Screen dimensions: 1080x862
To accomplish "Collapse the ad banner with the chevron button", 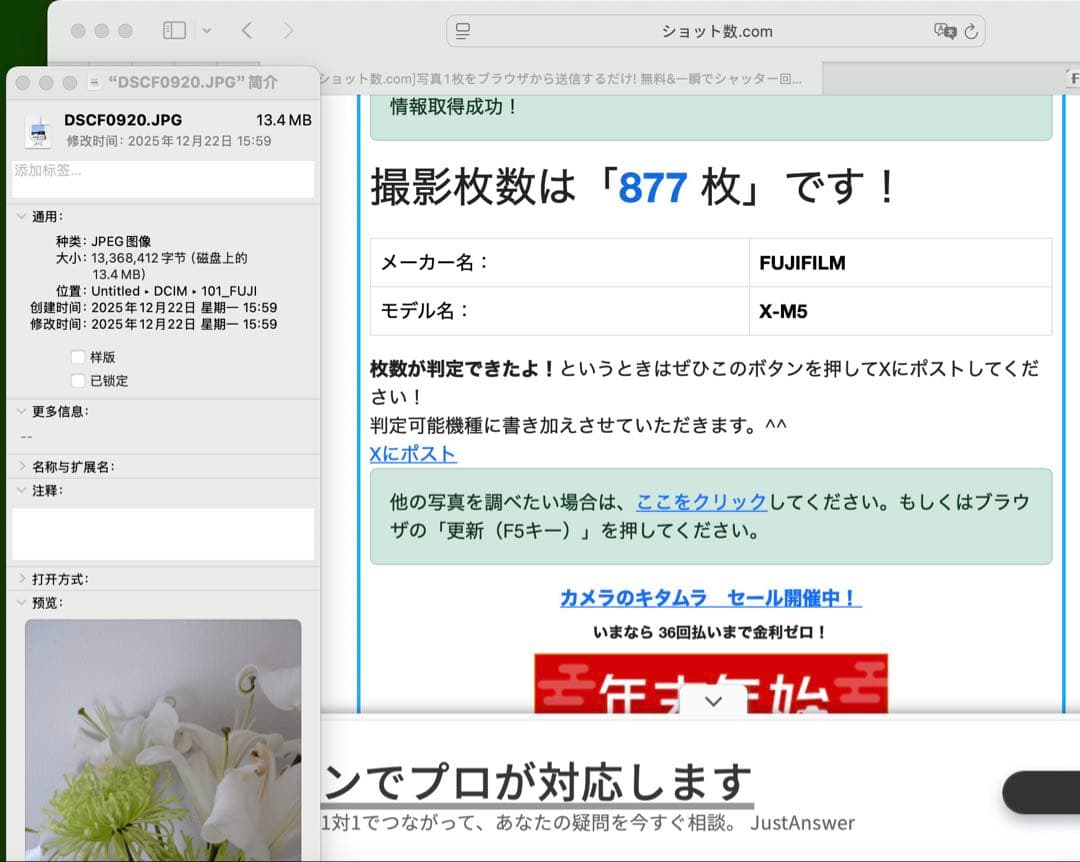I will tap(713, 702).
